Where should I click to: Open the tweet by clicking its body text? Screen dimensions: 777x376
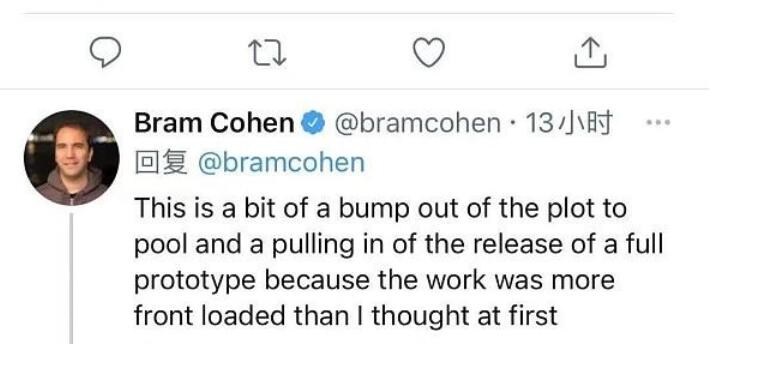pyautogui.click(x=398, y=262)
